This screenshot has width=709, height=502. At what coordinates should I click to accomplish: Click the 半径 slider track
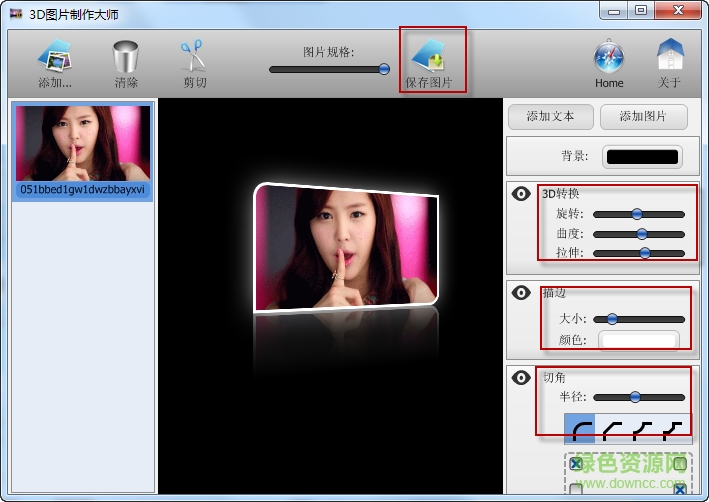click(638, 398)
